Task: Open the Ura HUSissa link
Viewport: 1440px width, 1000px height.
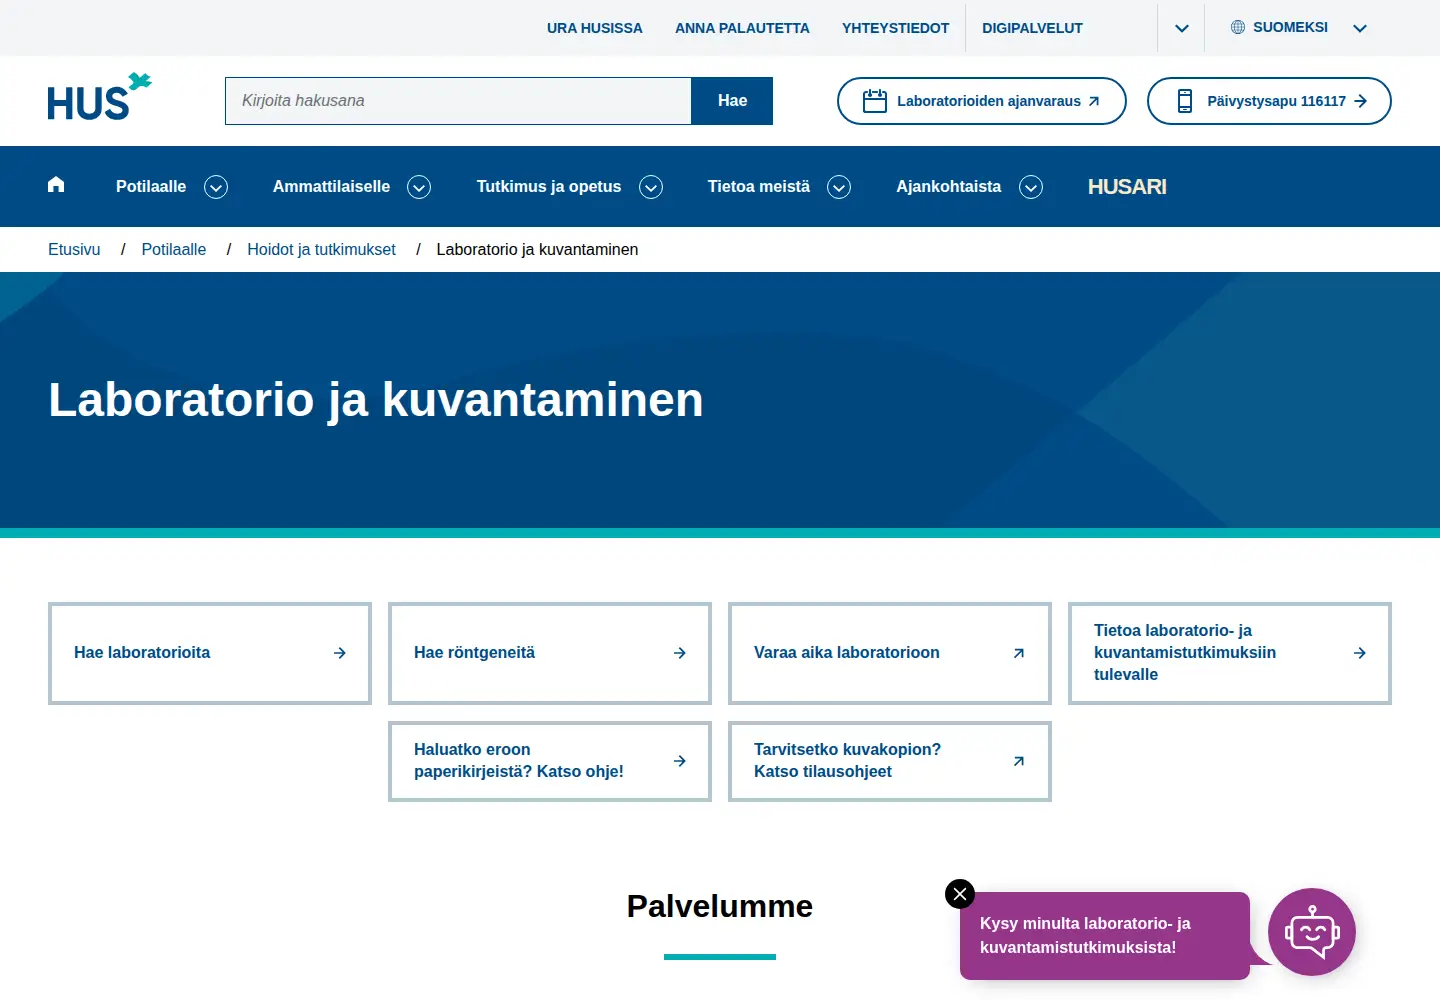Action: [x=595, y=28]
